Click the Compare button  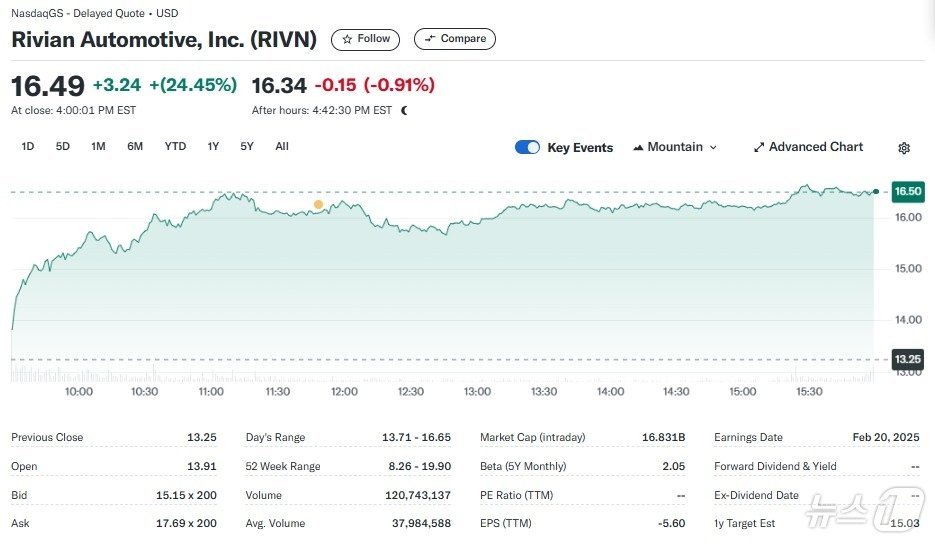click(x=455, y=39)
